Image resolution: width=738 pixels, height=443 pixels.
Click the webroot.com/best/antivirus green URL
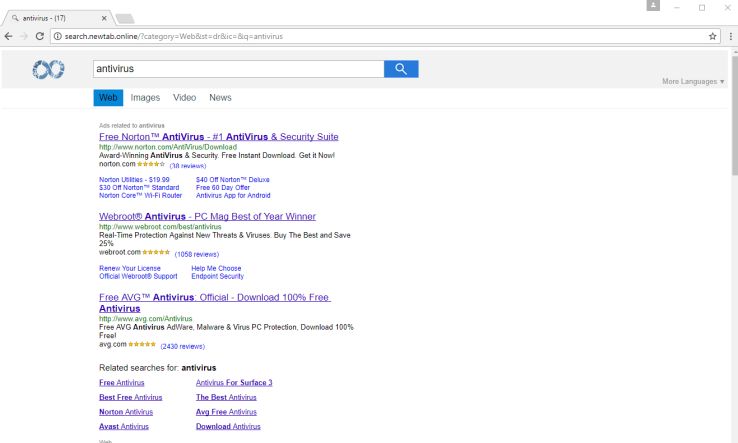(160, 227)
